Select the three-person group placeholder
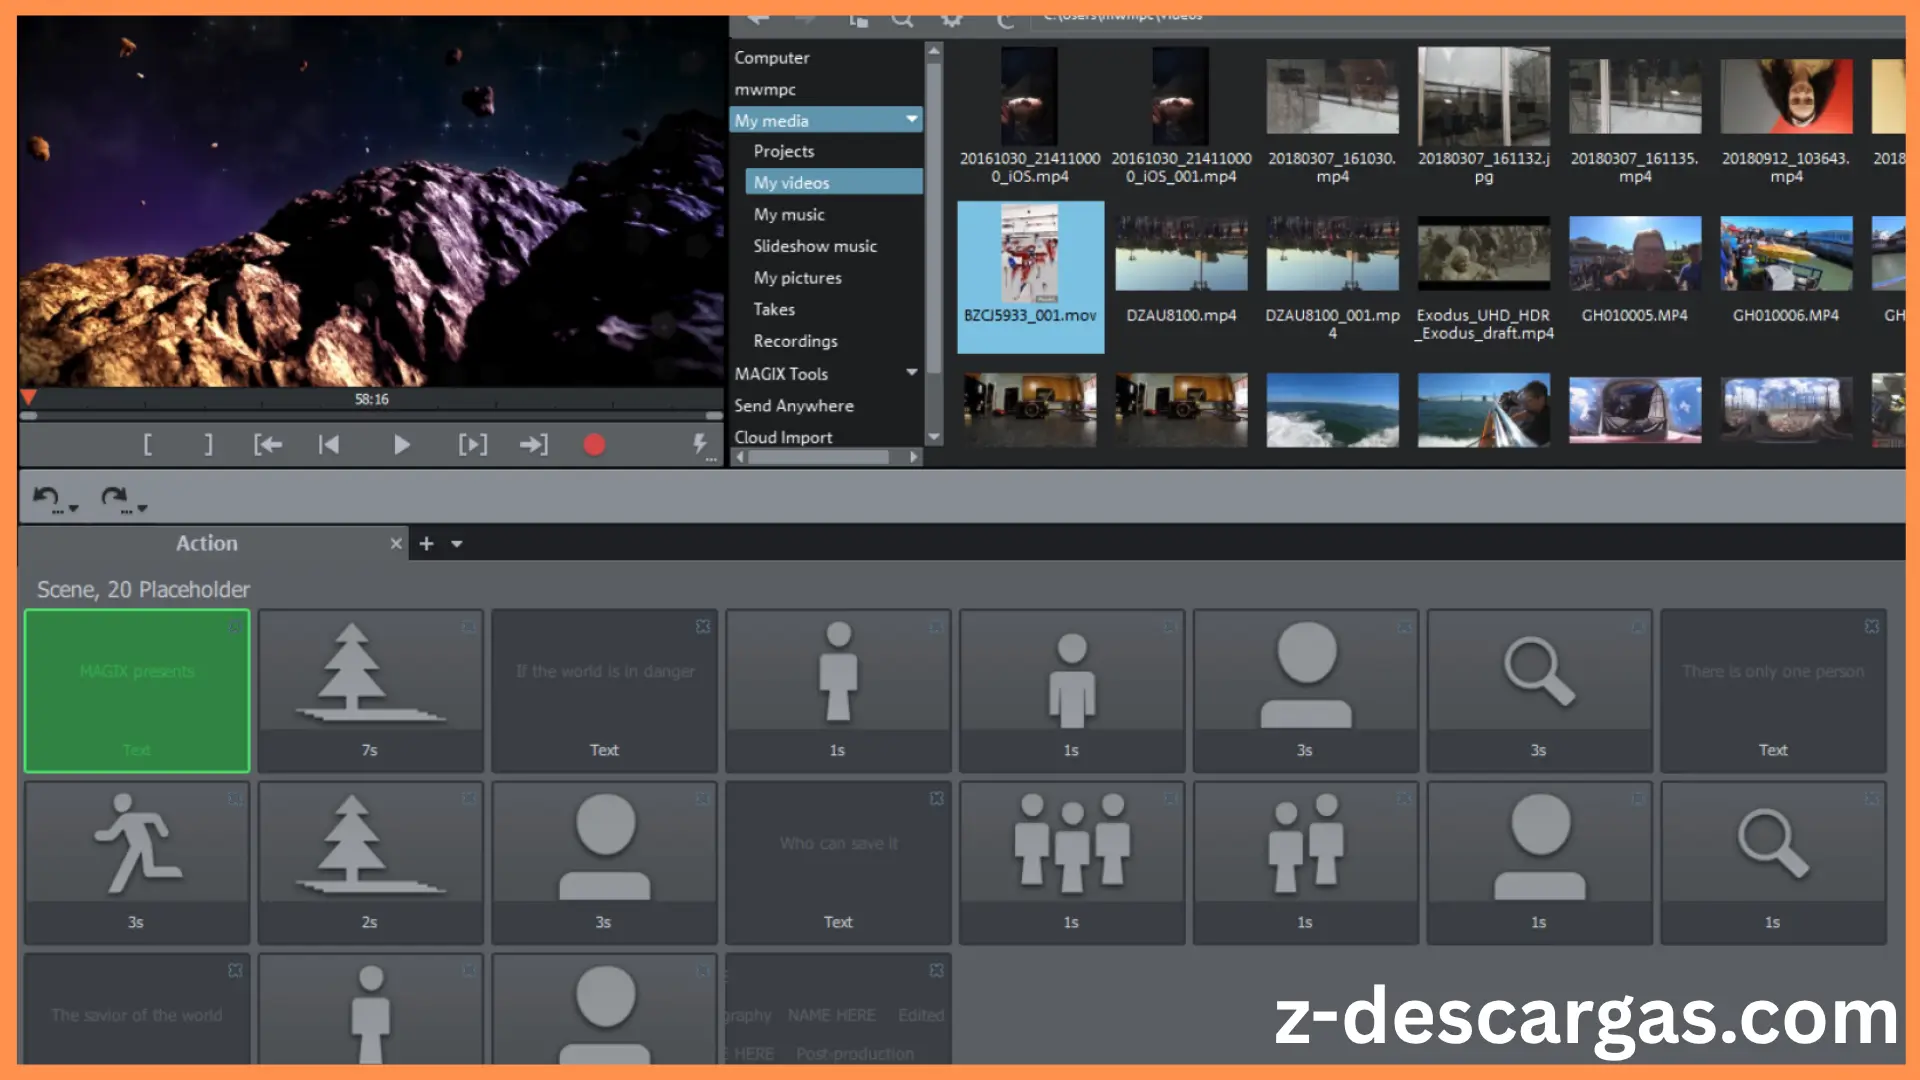The image size is (1920, 1080). pos(1072,862)
